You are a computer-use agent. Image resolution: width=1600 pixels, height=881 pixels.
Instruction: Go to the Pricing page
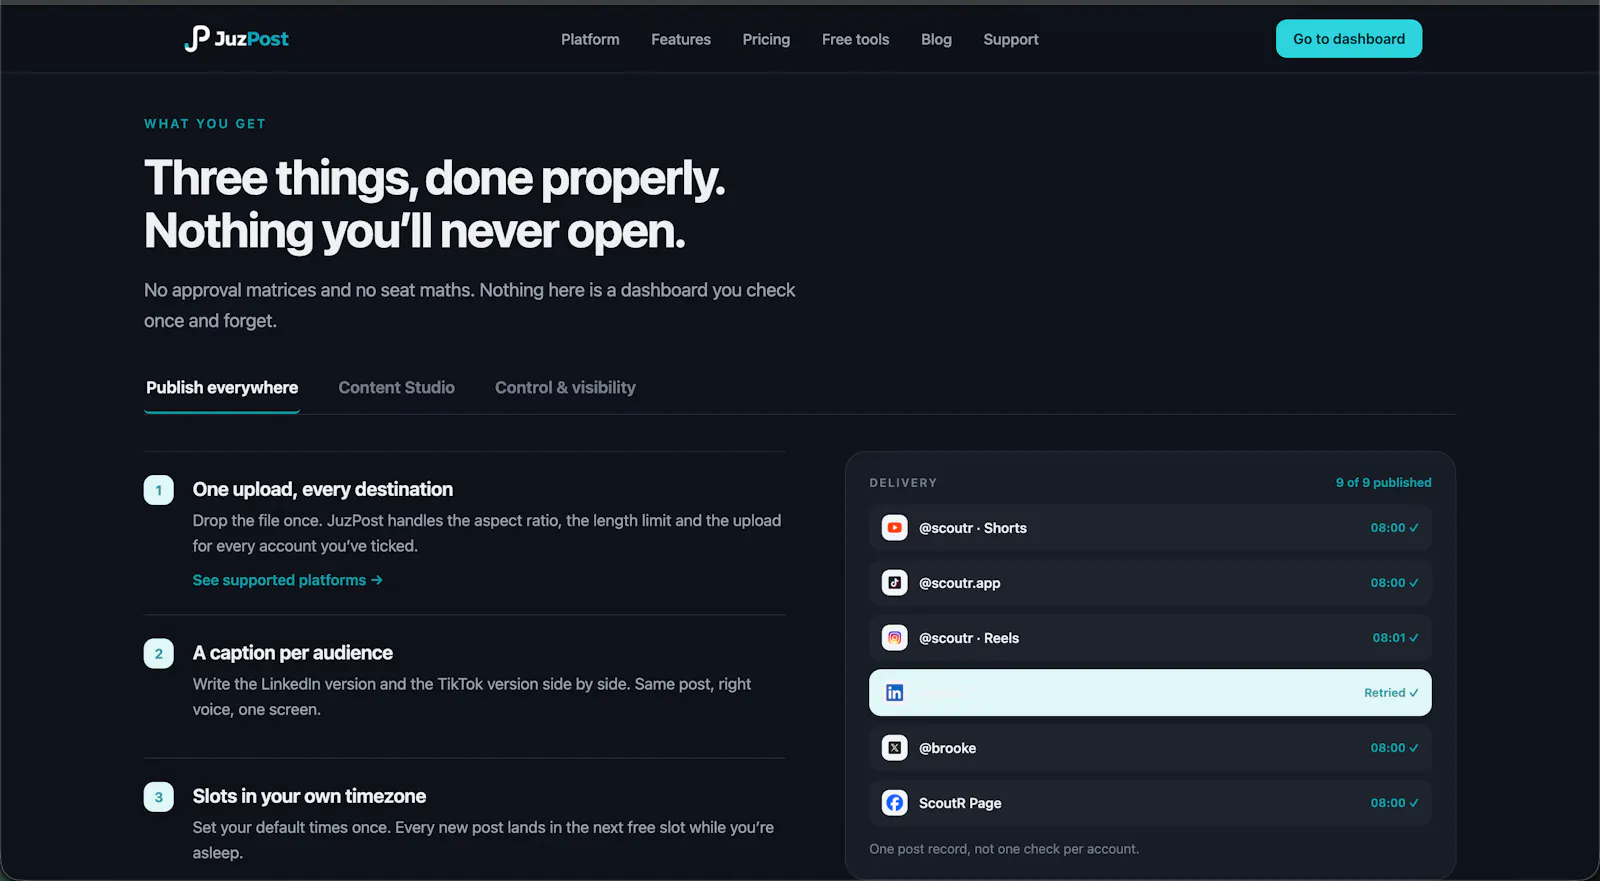(766, 39)
